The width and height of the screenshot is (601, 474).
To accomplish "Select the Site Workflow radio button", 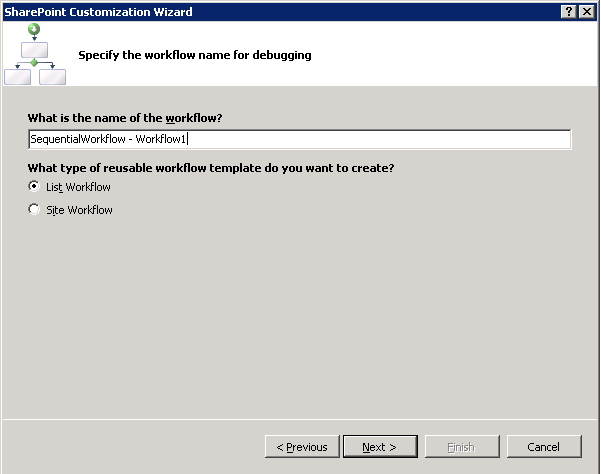I will pyautogui.click(x=35, y=210).
